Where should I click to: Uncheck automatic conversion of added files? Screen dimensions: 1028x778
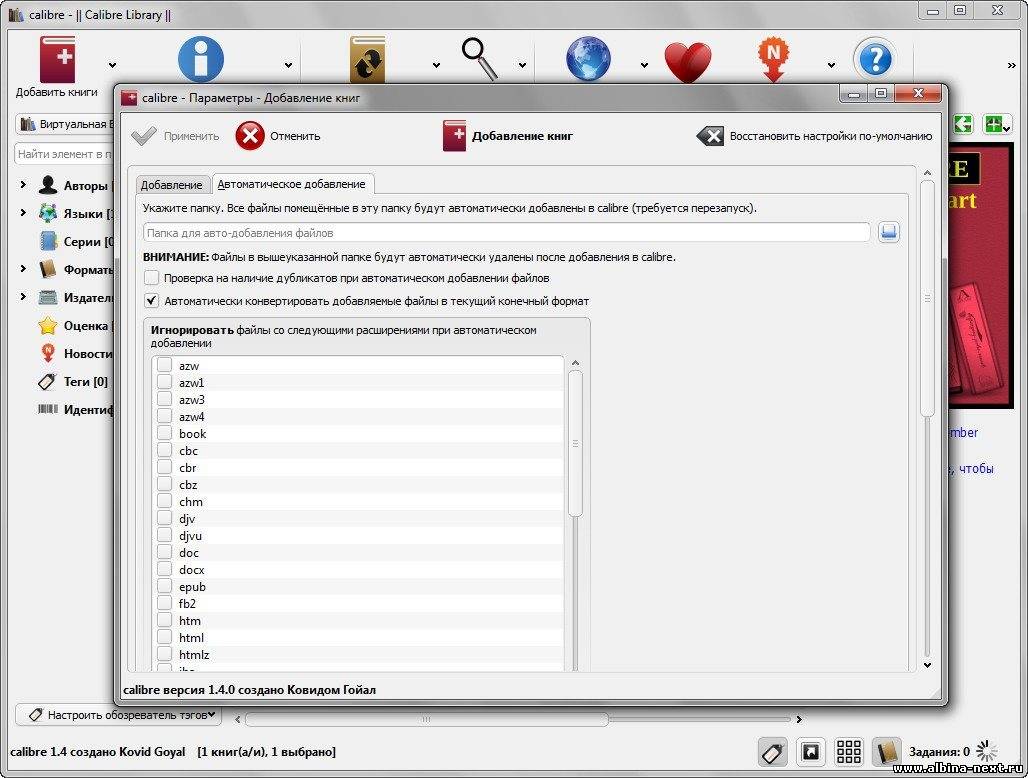coord(151,301)
